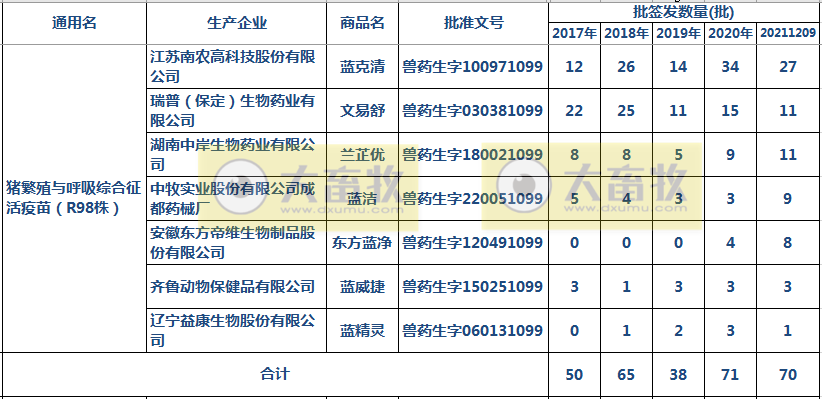The height and width of the screenshot is (399, 822).
Task: Click company cell 瑞普（保定）生物药业有限公司
Action: click(237, 111)
